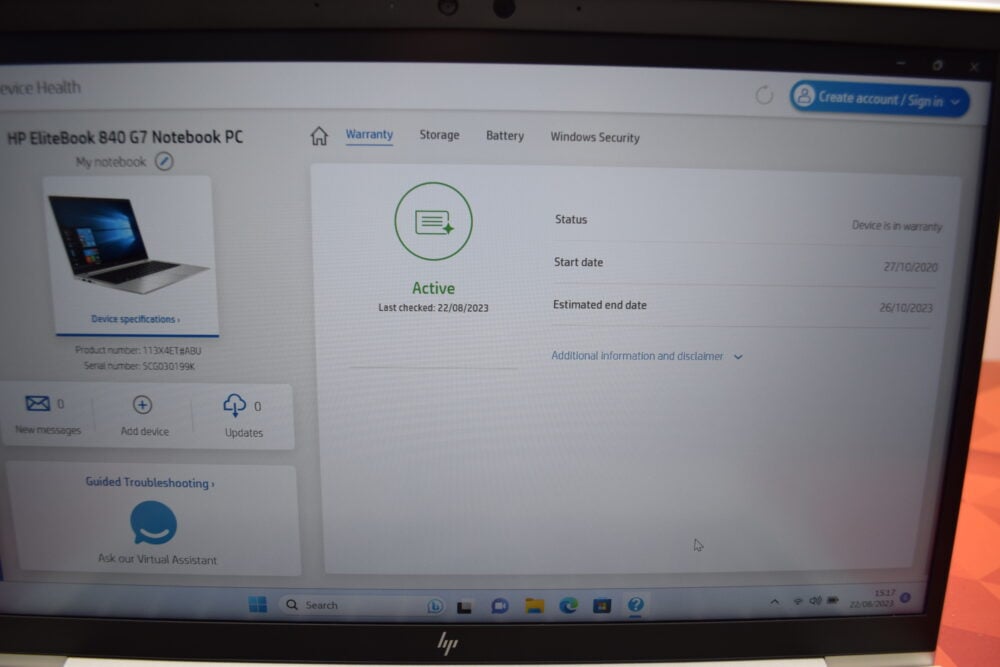Open Updates cloud download icon
1000x667 pixels.
pyautogui.click(x=235, y=406)
